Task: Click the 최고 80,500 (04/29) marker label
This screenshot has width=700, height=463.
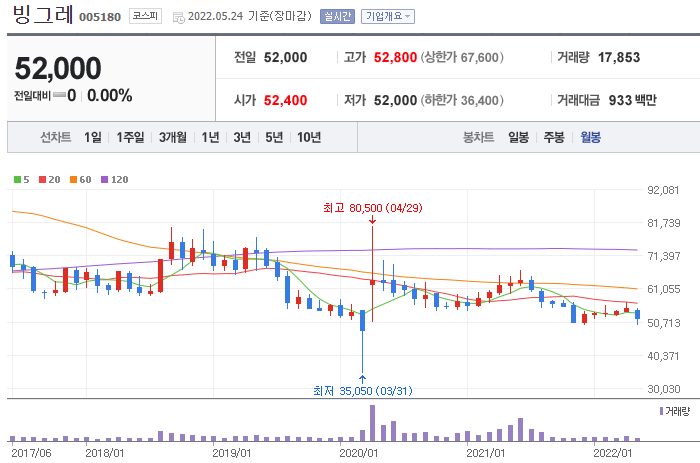Action: tap(373, 208)
